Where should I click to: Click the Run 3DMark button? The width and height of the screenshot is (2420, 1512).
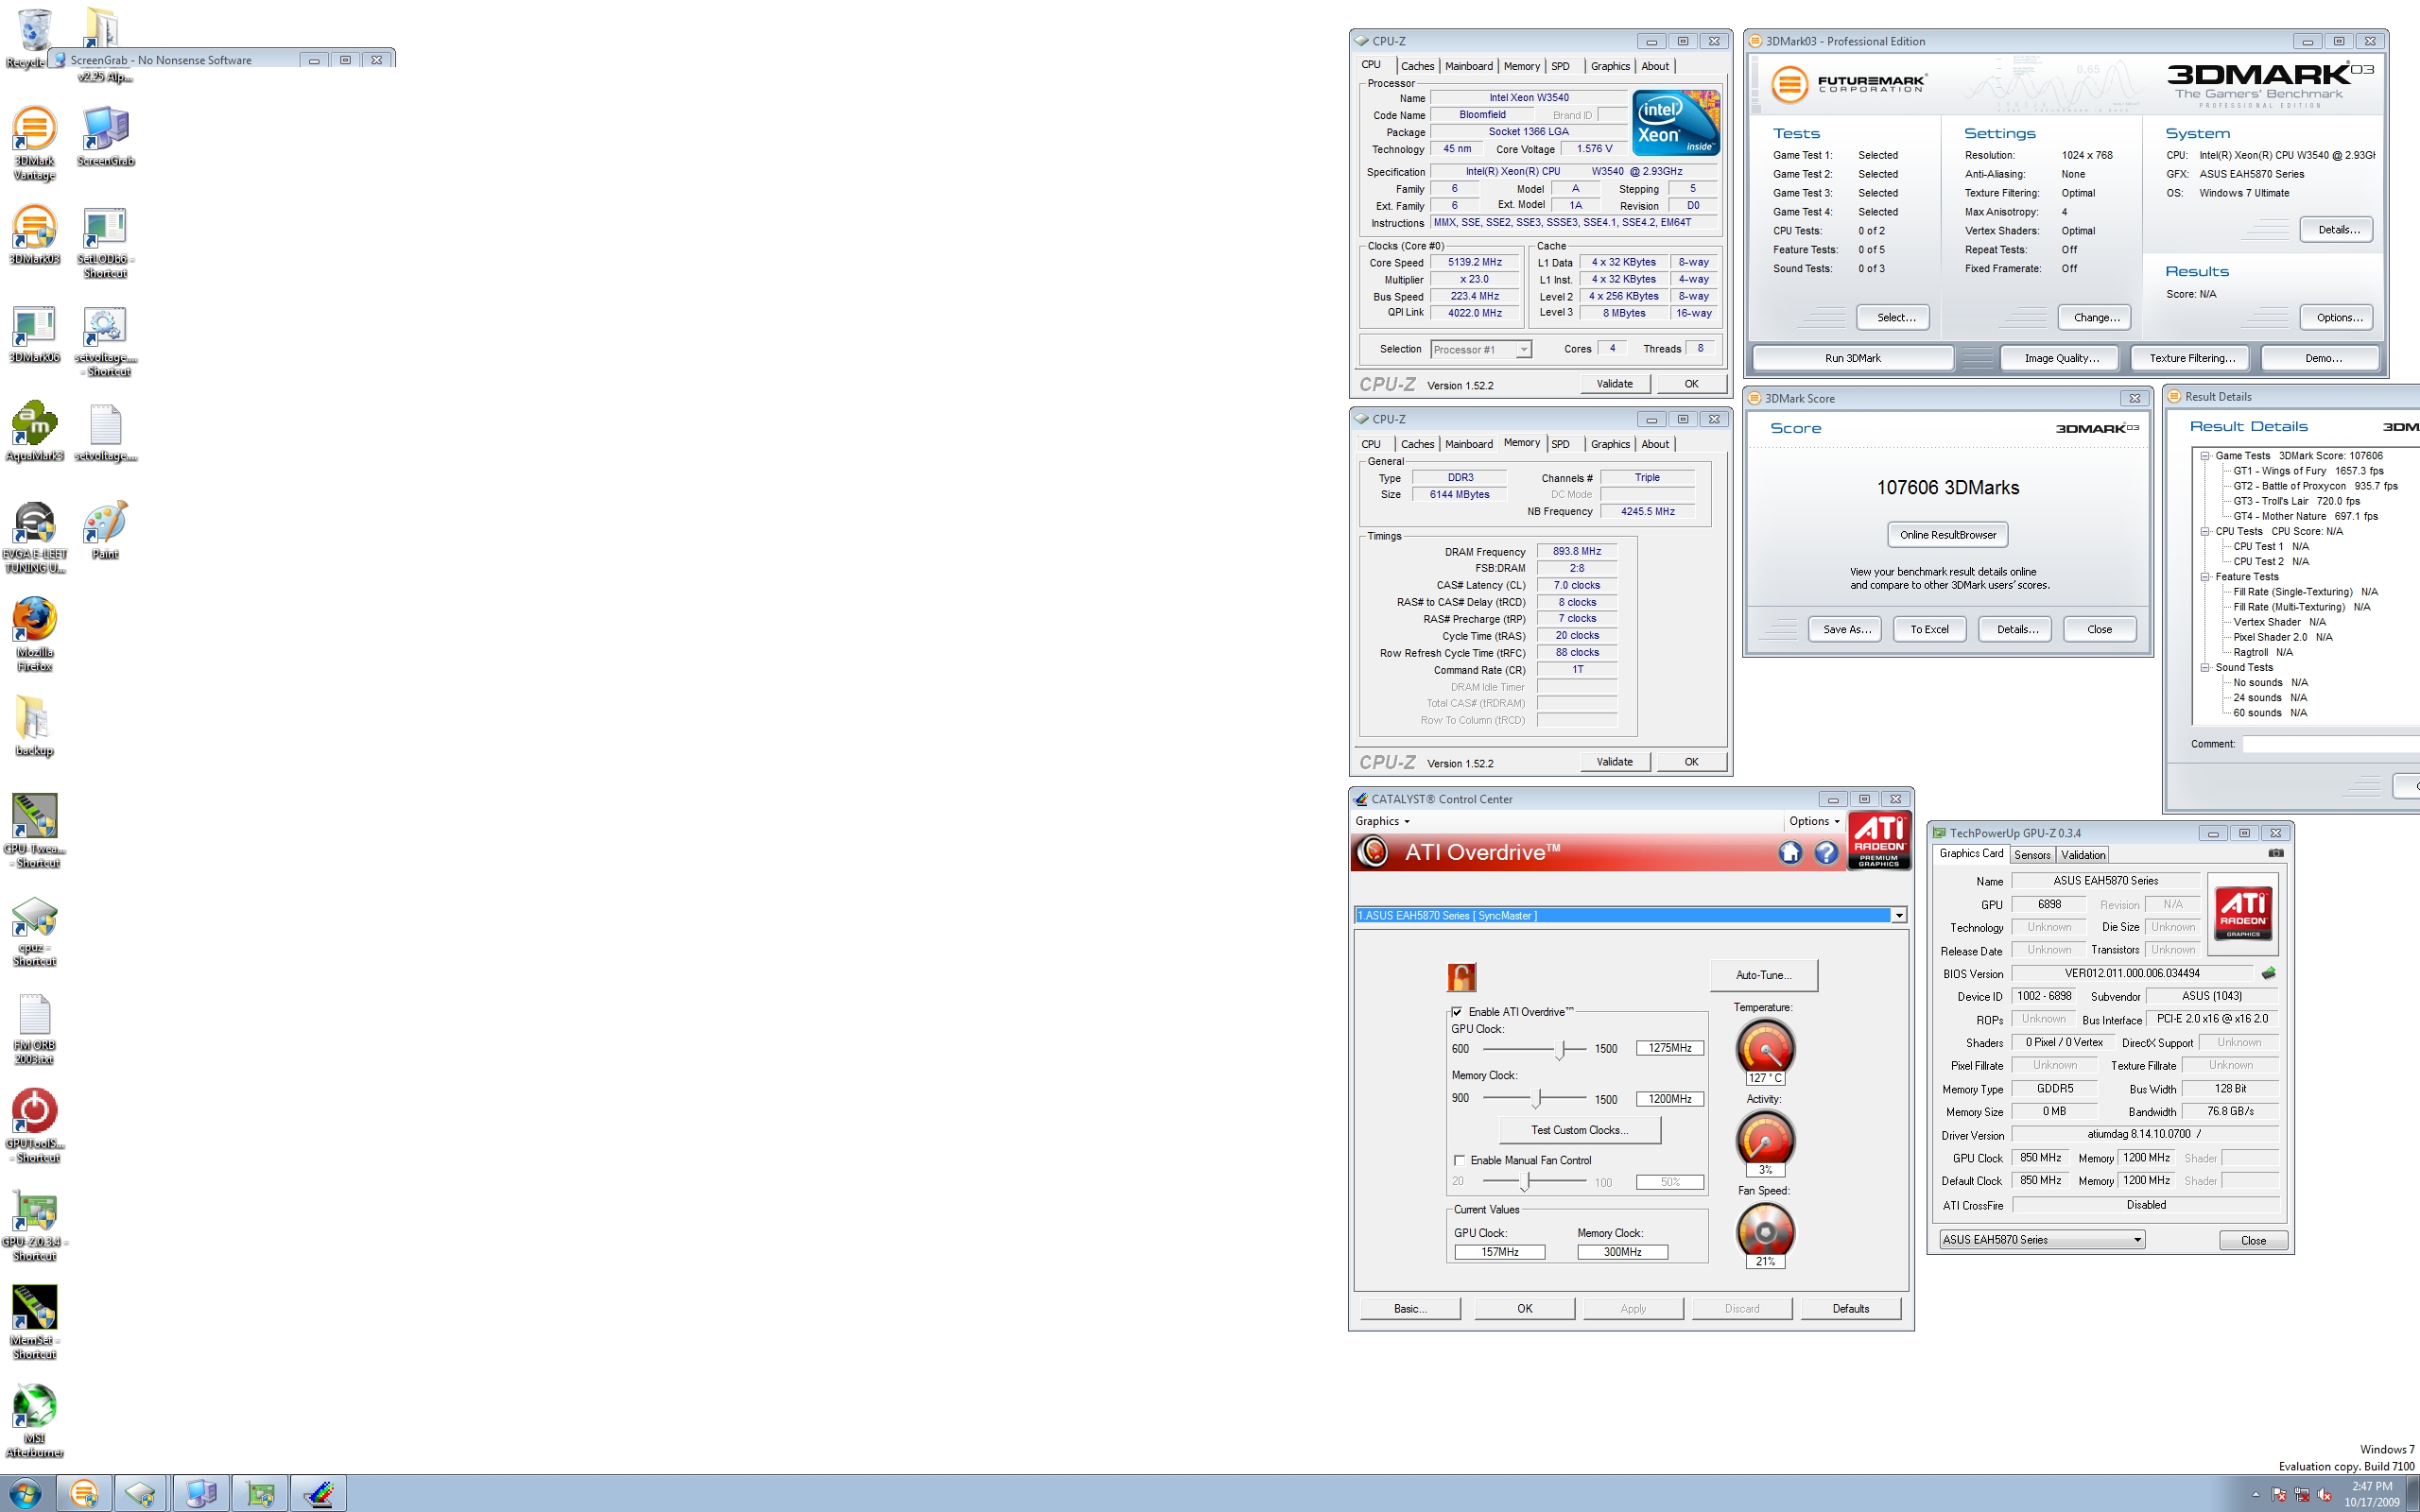pos(1852,358)
